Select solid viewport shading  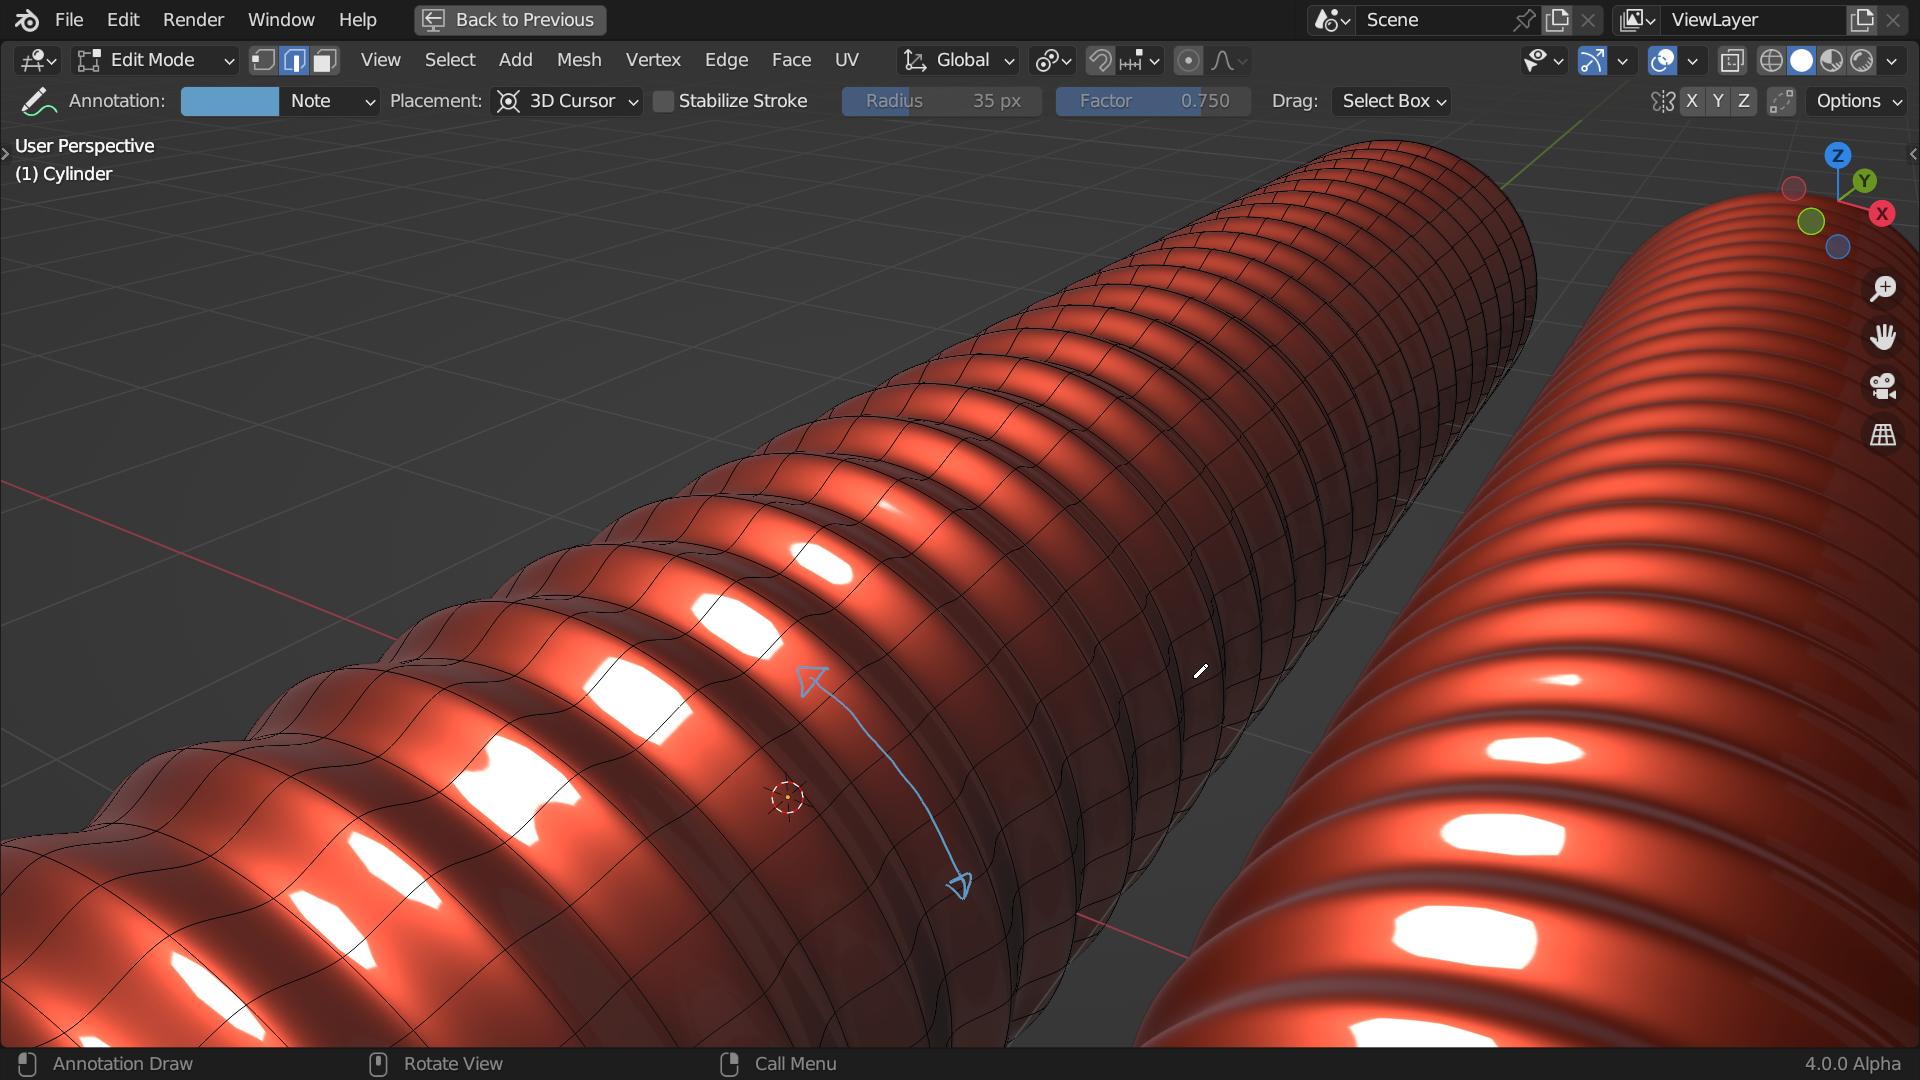(1801, 61)
